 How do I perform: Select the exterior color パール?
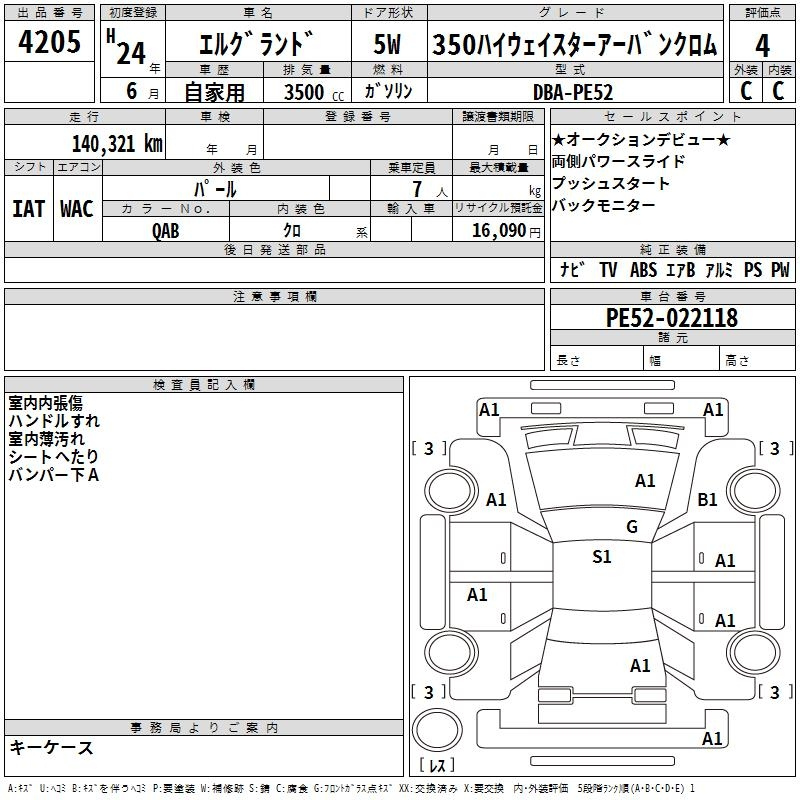pyautogui.click(x=215, y=190)
